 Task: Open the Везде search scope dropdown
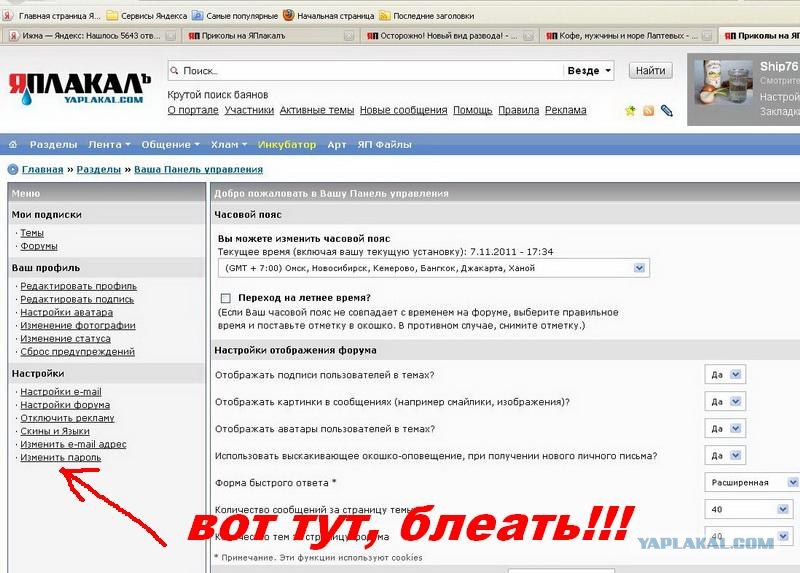[589, 70]
